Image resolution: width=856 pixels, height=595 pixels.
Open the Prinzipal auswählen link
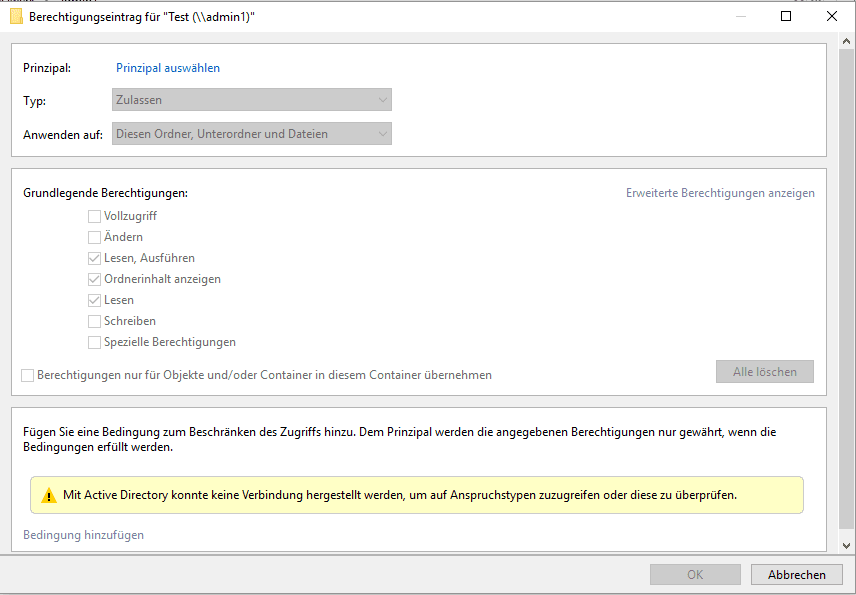pyautogui.click(x=168, y=68)
